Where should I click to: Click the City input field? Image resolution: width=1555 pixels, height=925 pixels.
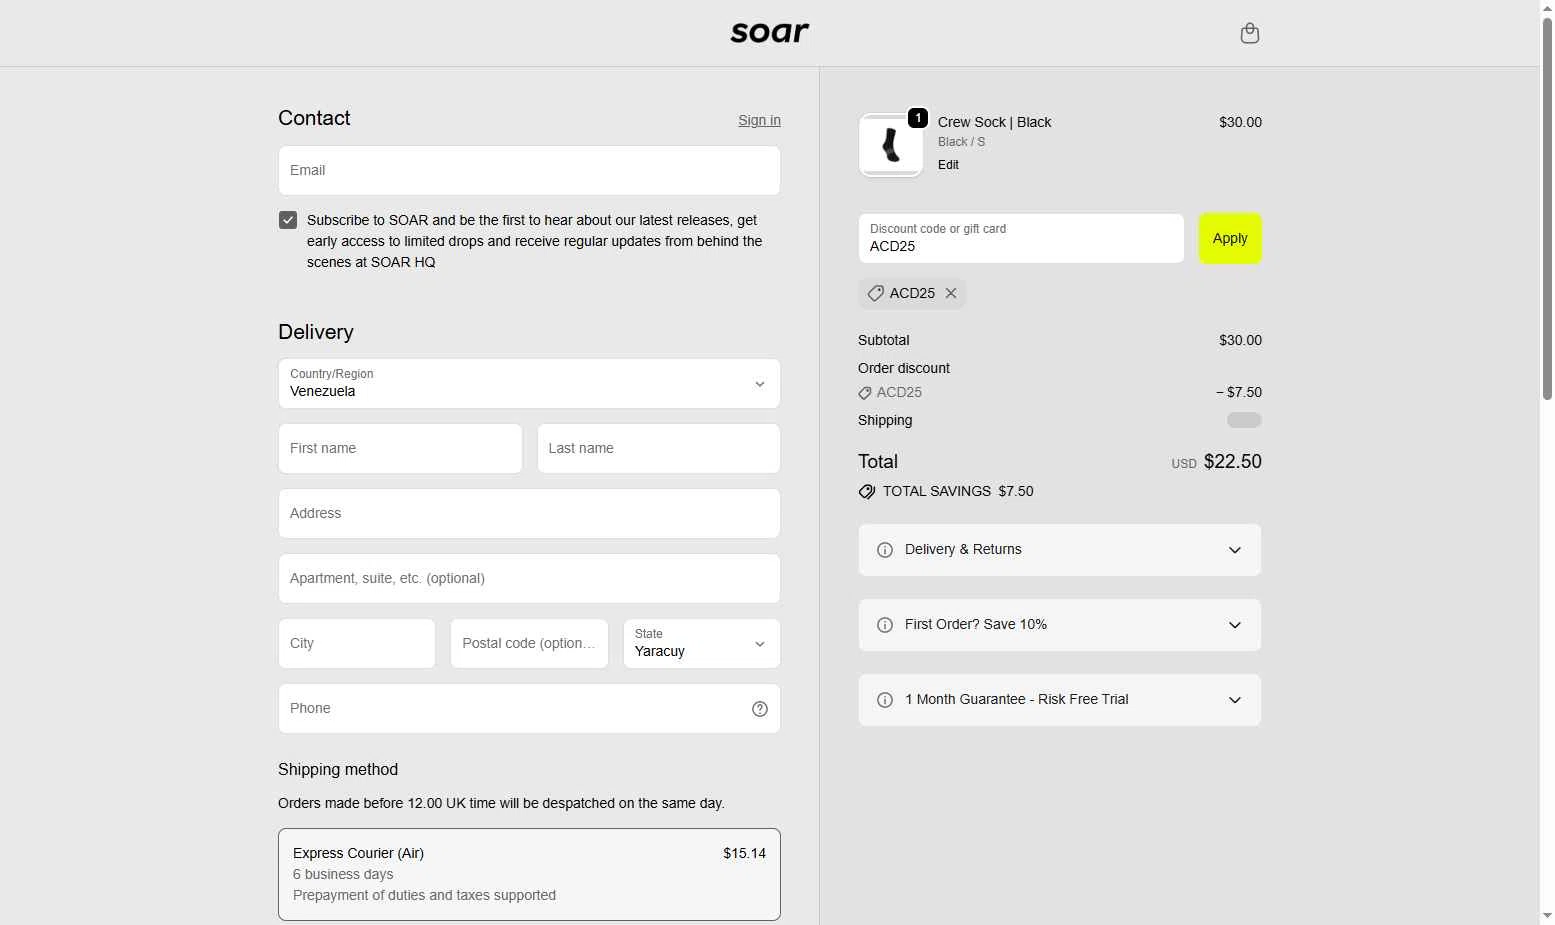(x=357, y=644)
